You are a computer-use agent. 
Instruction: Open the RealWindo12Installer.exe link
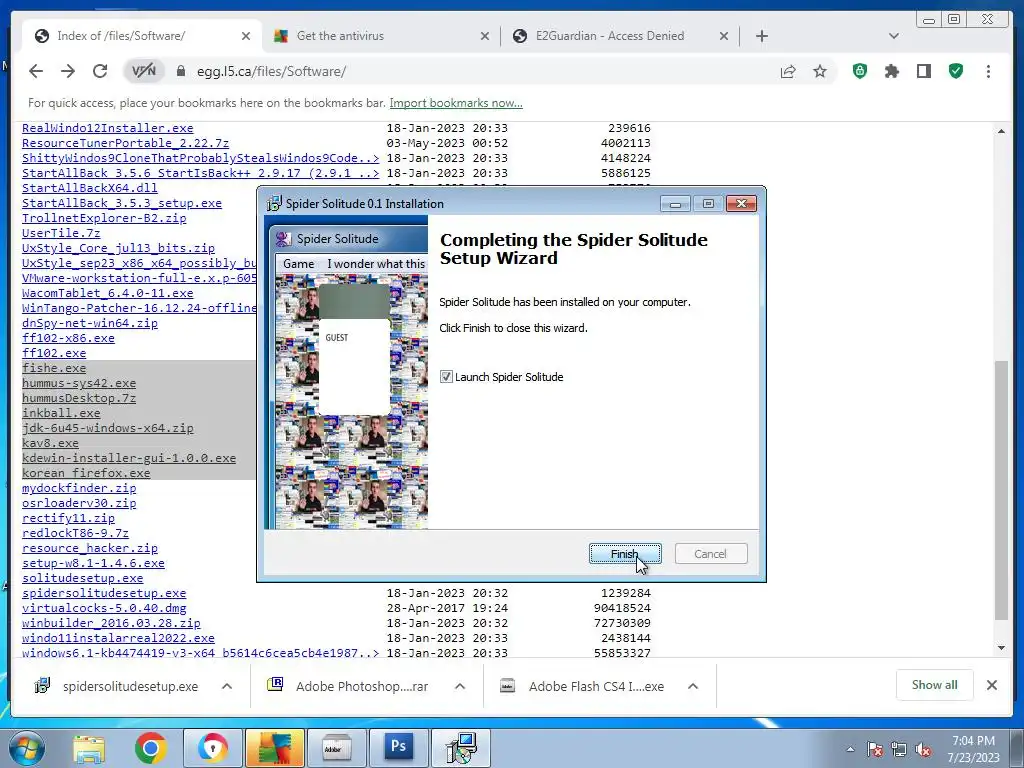tap(108, 128)
